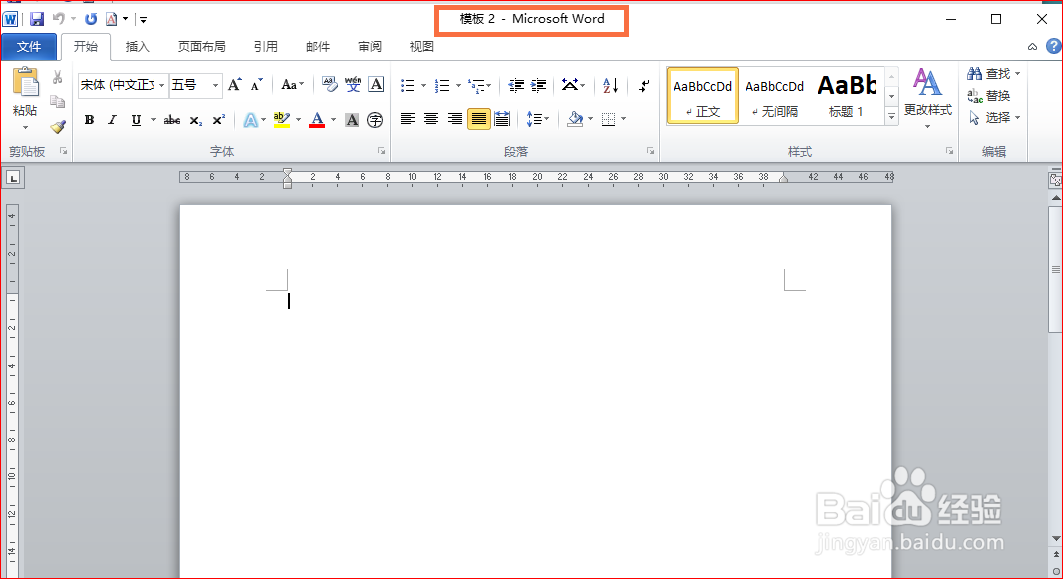Screen dimensions: 1063x579
Task: Click Decrease Indent icon
Action: tap(516, 85)
